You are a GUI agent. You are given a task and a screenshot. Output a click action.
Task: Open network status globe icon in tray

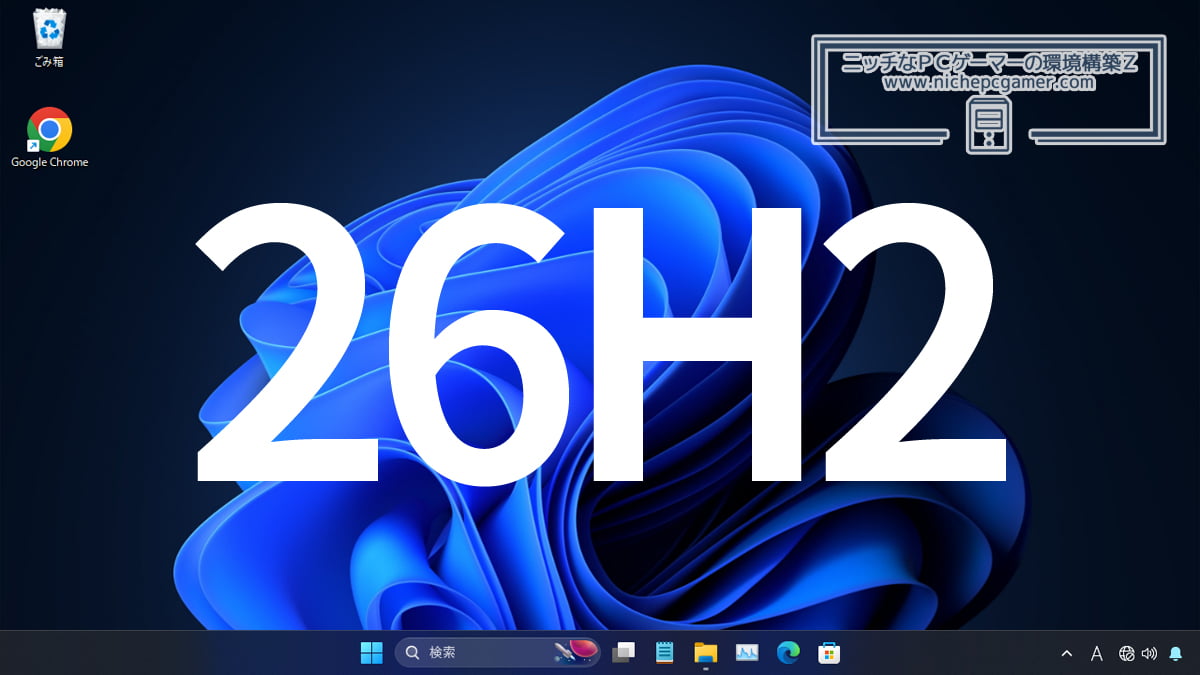point(1126,653)
